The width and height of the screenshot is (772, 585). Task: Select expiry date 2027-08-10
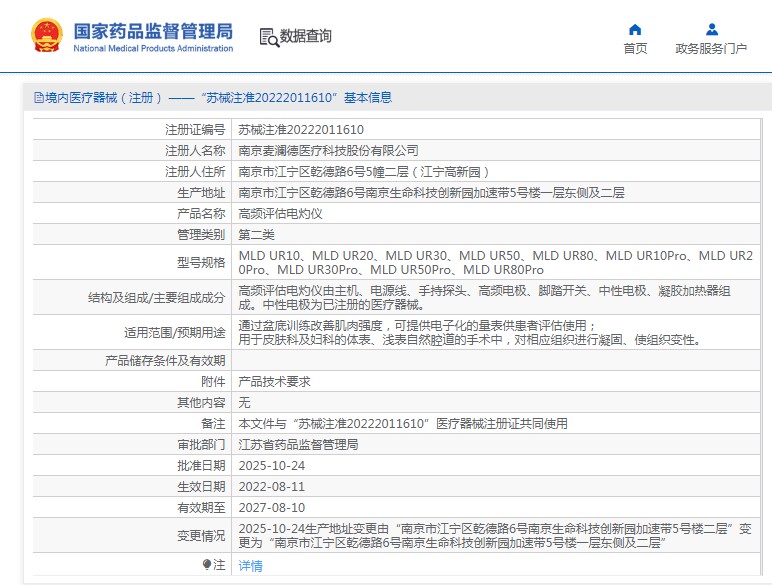coord(272,507)
